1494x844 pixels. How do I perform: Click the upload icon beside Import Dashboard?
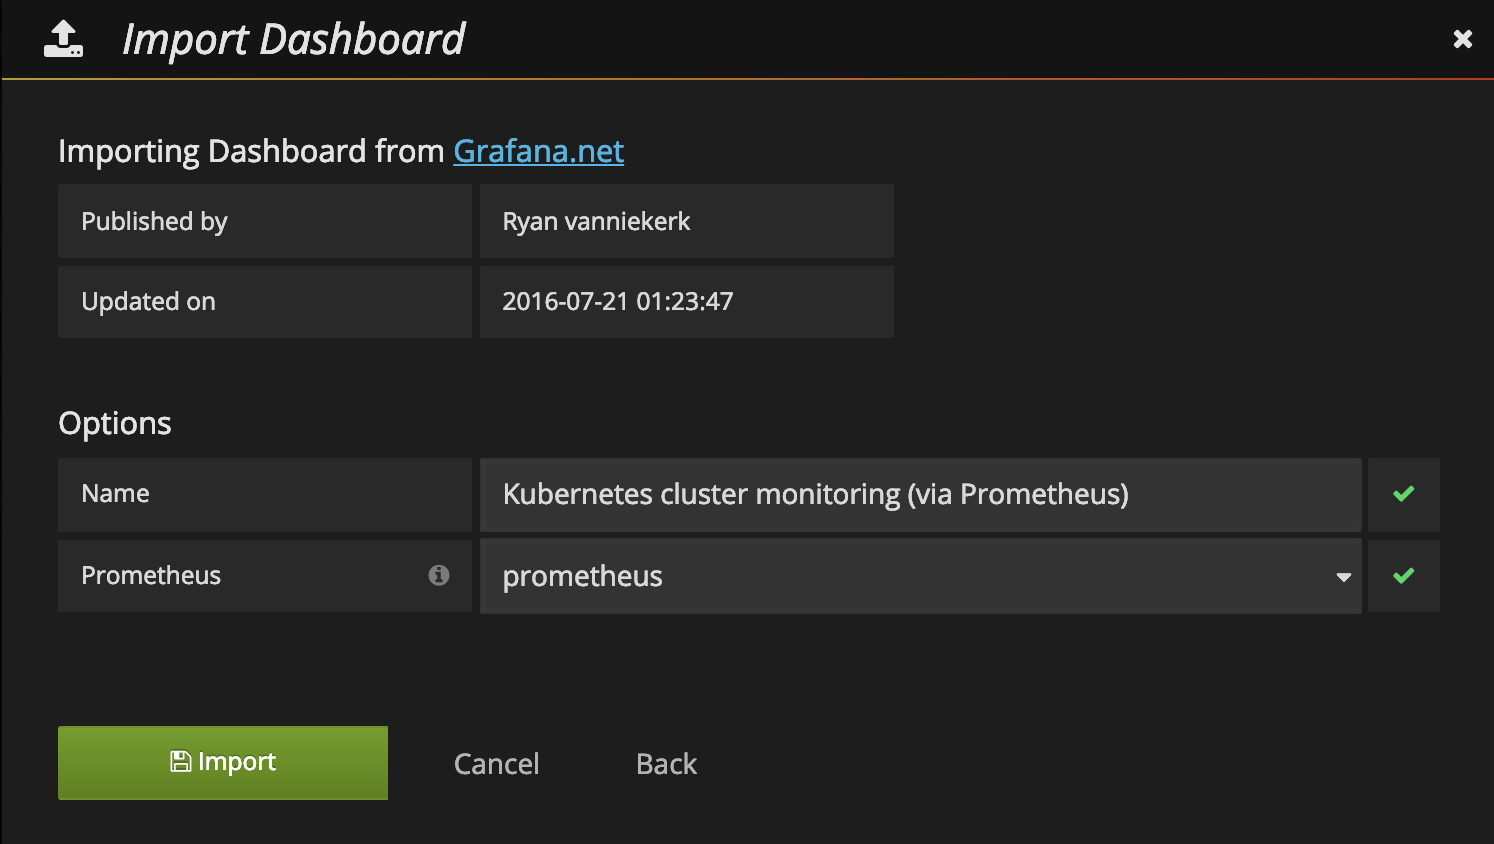63,39
